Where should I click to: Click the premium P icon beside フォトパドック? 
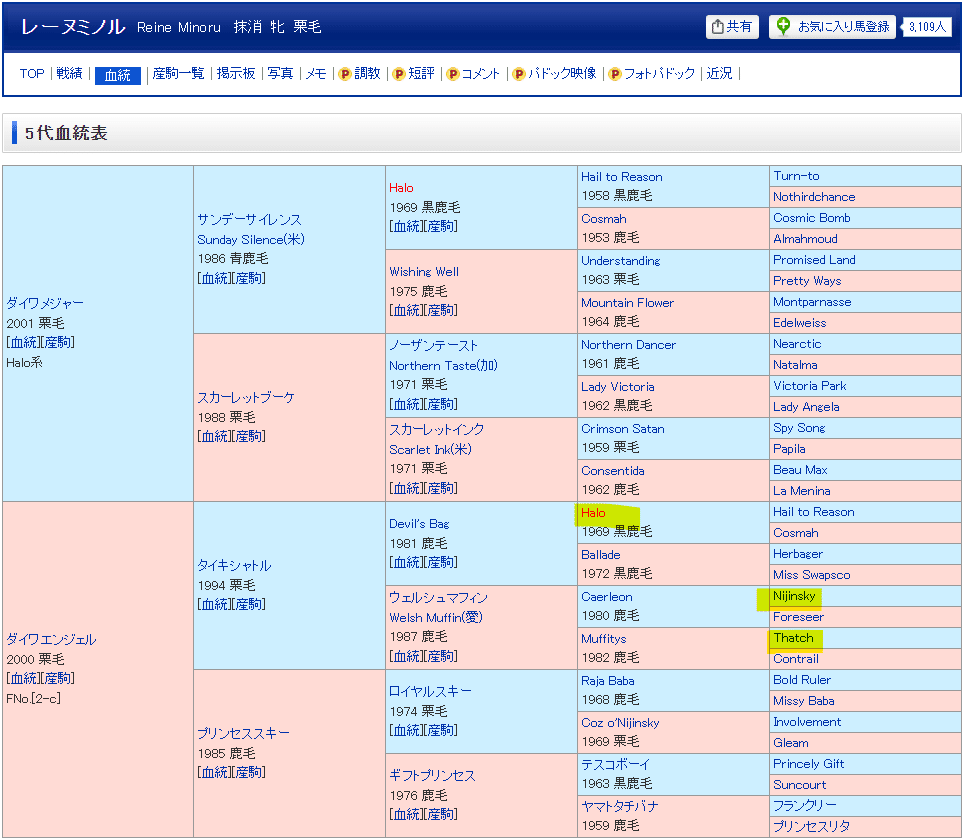[615, 74]
